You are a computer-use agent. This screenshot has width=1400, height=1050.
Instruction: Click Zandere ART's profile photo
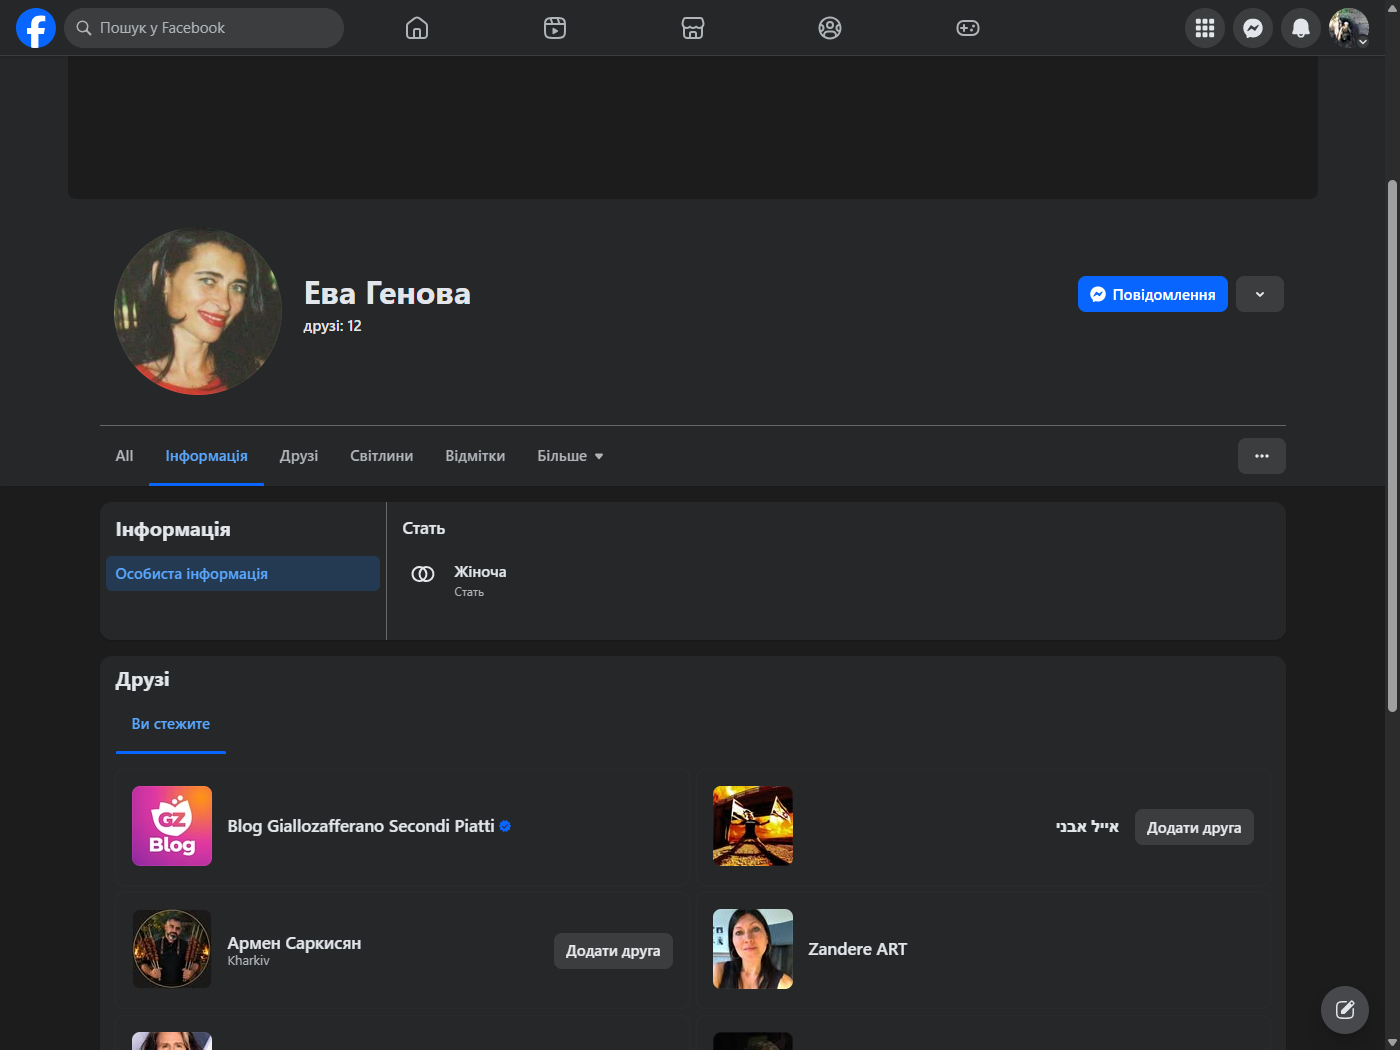coord(753,949)
